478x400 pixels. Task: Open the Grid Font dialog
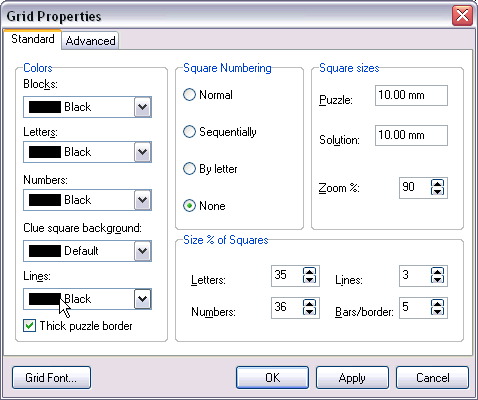tap(51, 378)
